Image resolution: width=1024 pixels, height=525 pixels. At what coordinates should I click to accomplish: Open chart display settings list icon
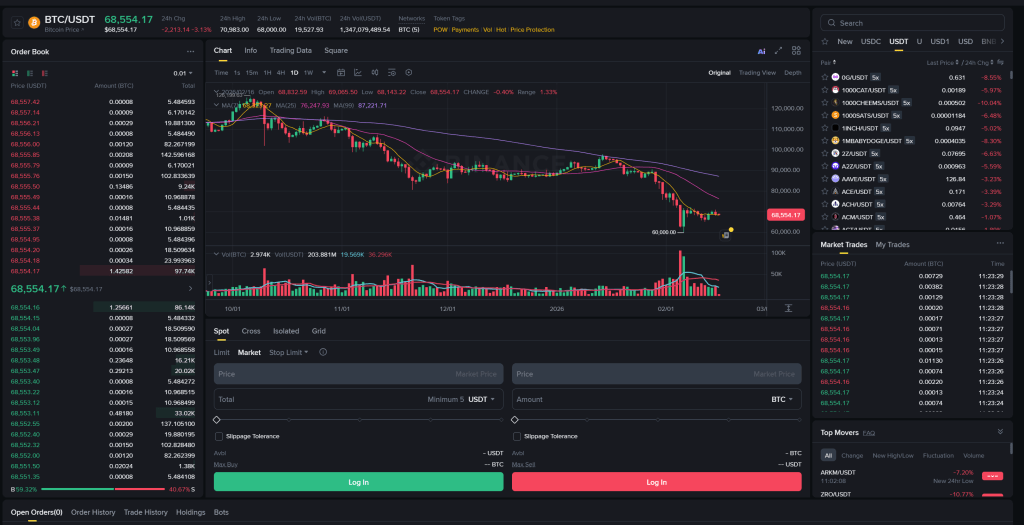pos(392,72)
